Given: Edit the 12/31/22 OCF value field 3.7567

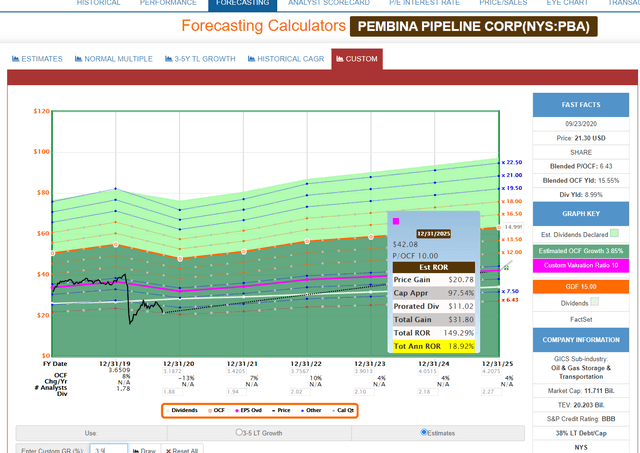Looking at the screenshot, I should point(300,371).
